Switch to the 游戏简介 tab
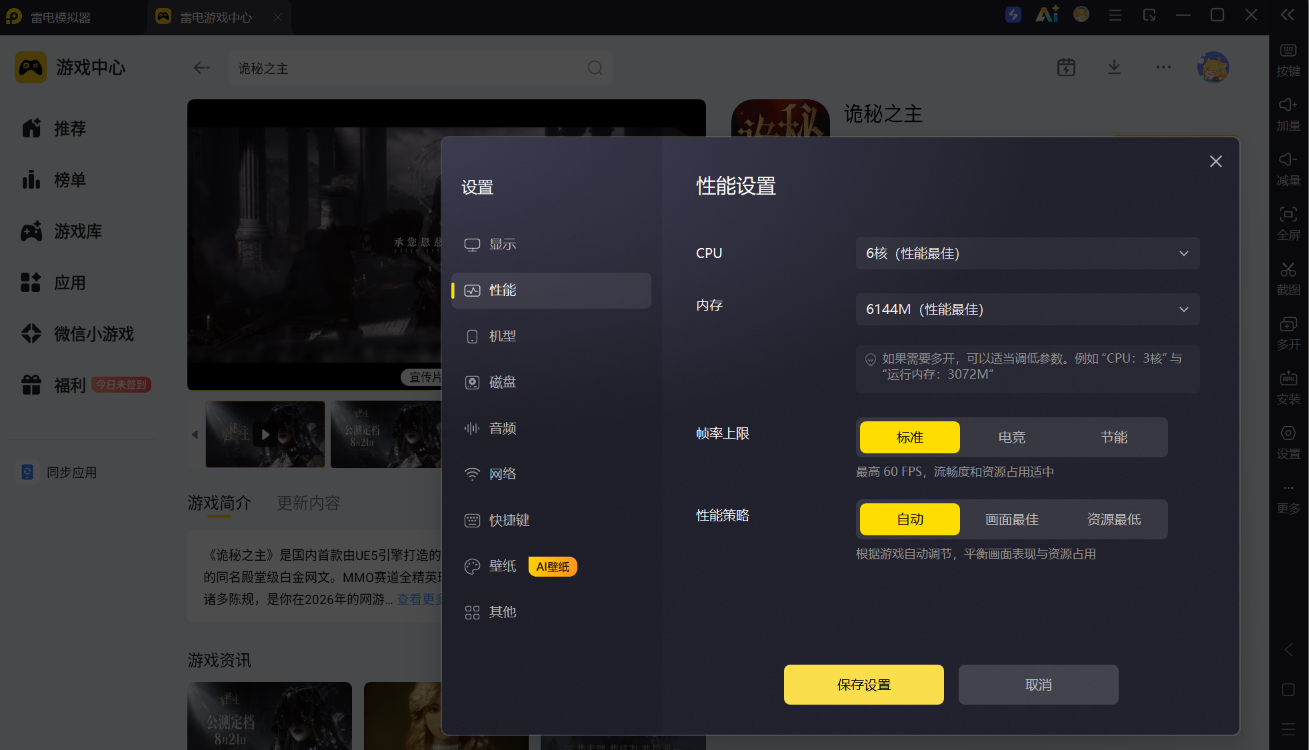This screenshot has height=750, width=1309. click(x=220, y=503)
